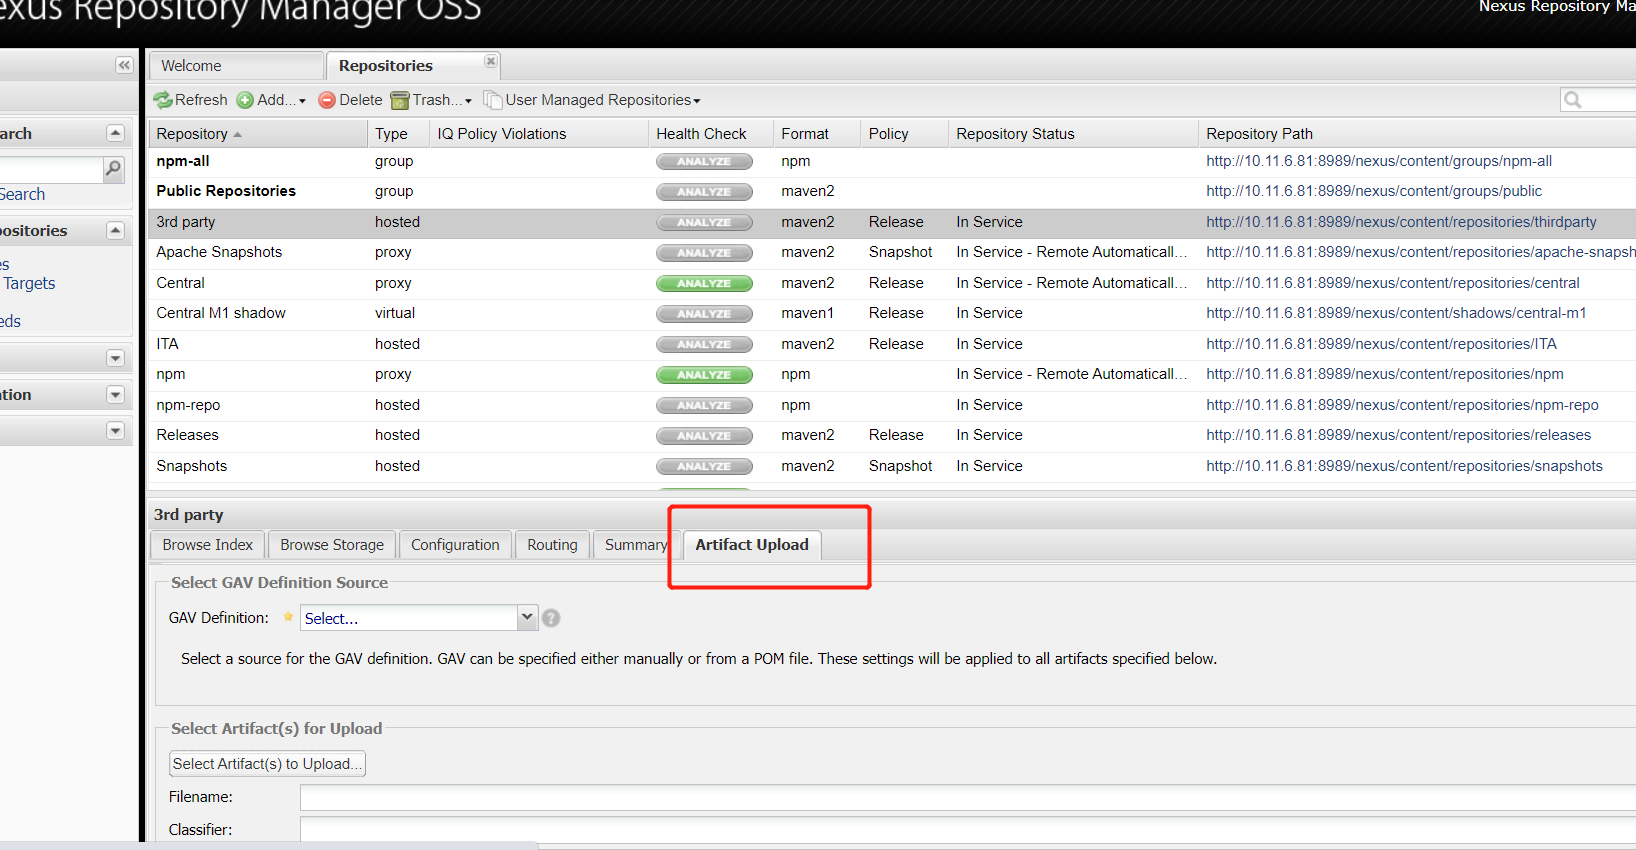Open the Browse Index tab

coord(208,545)
